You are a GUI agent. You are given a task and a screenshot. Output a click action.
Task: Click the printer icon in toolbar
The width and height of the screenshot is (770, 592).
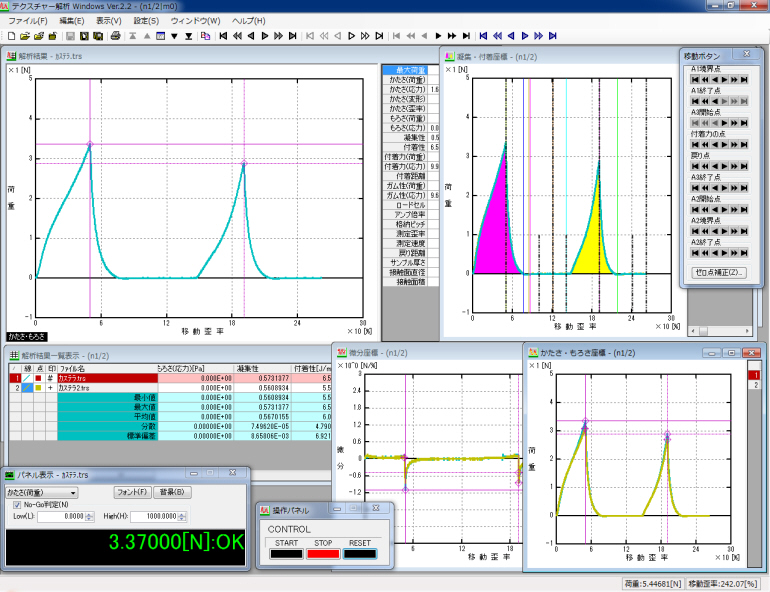(115, 36)
